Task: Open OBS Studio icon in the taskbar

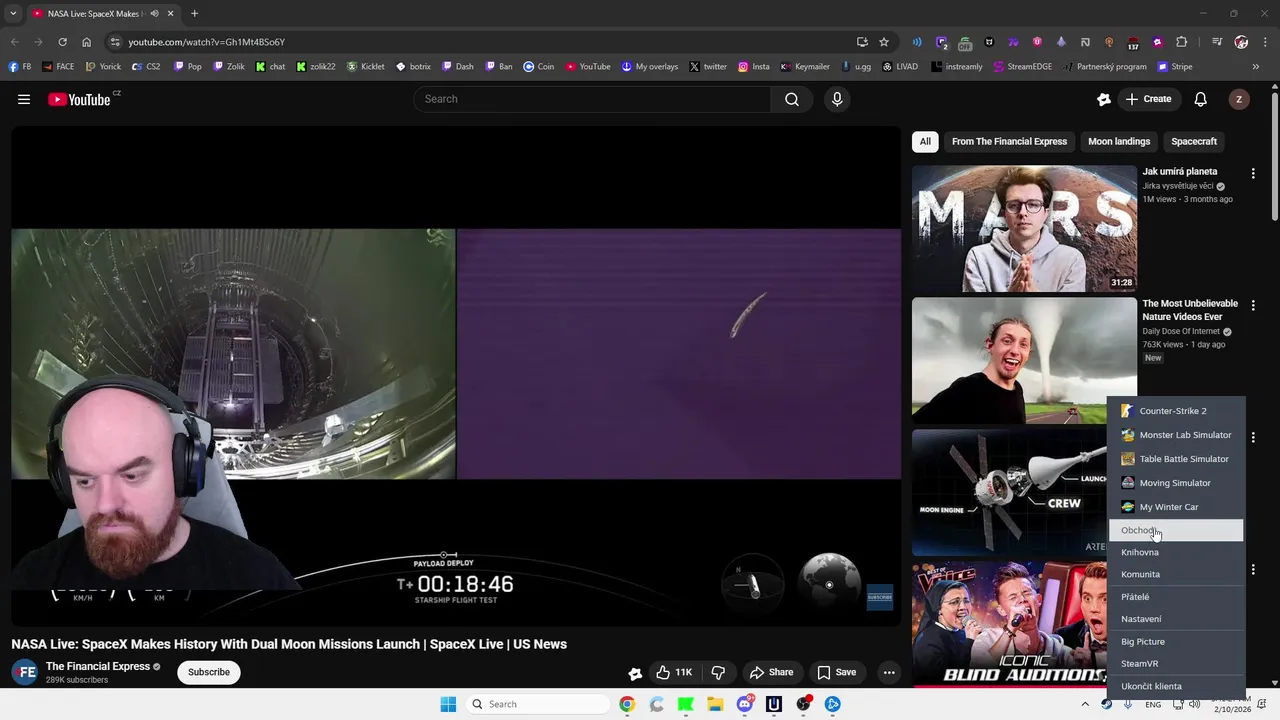Action: tap(803, 704)
